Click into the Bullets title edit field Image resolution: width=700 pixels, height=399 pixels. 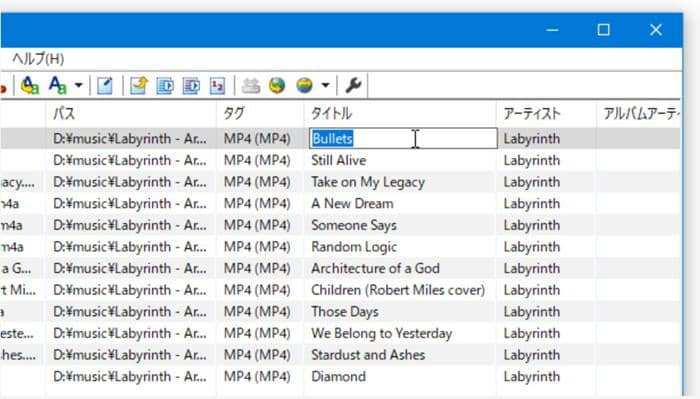[403, 138]
